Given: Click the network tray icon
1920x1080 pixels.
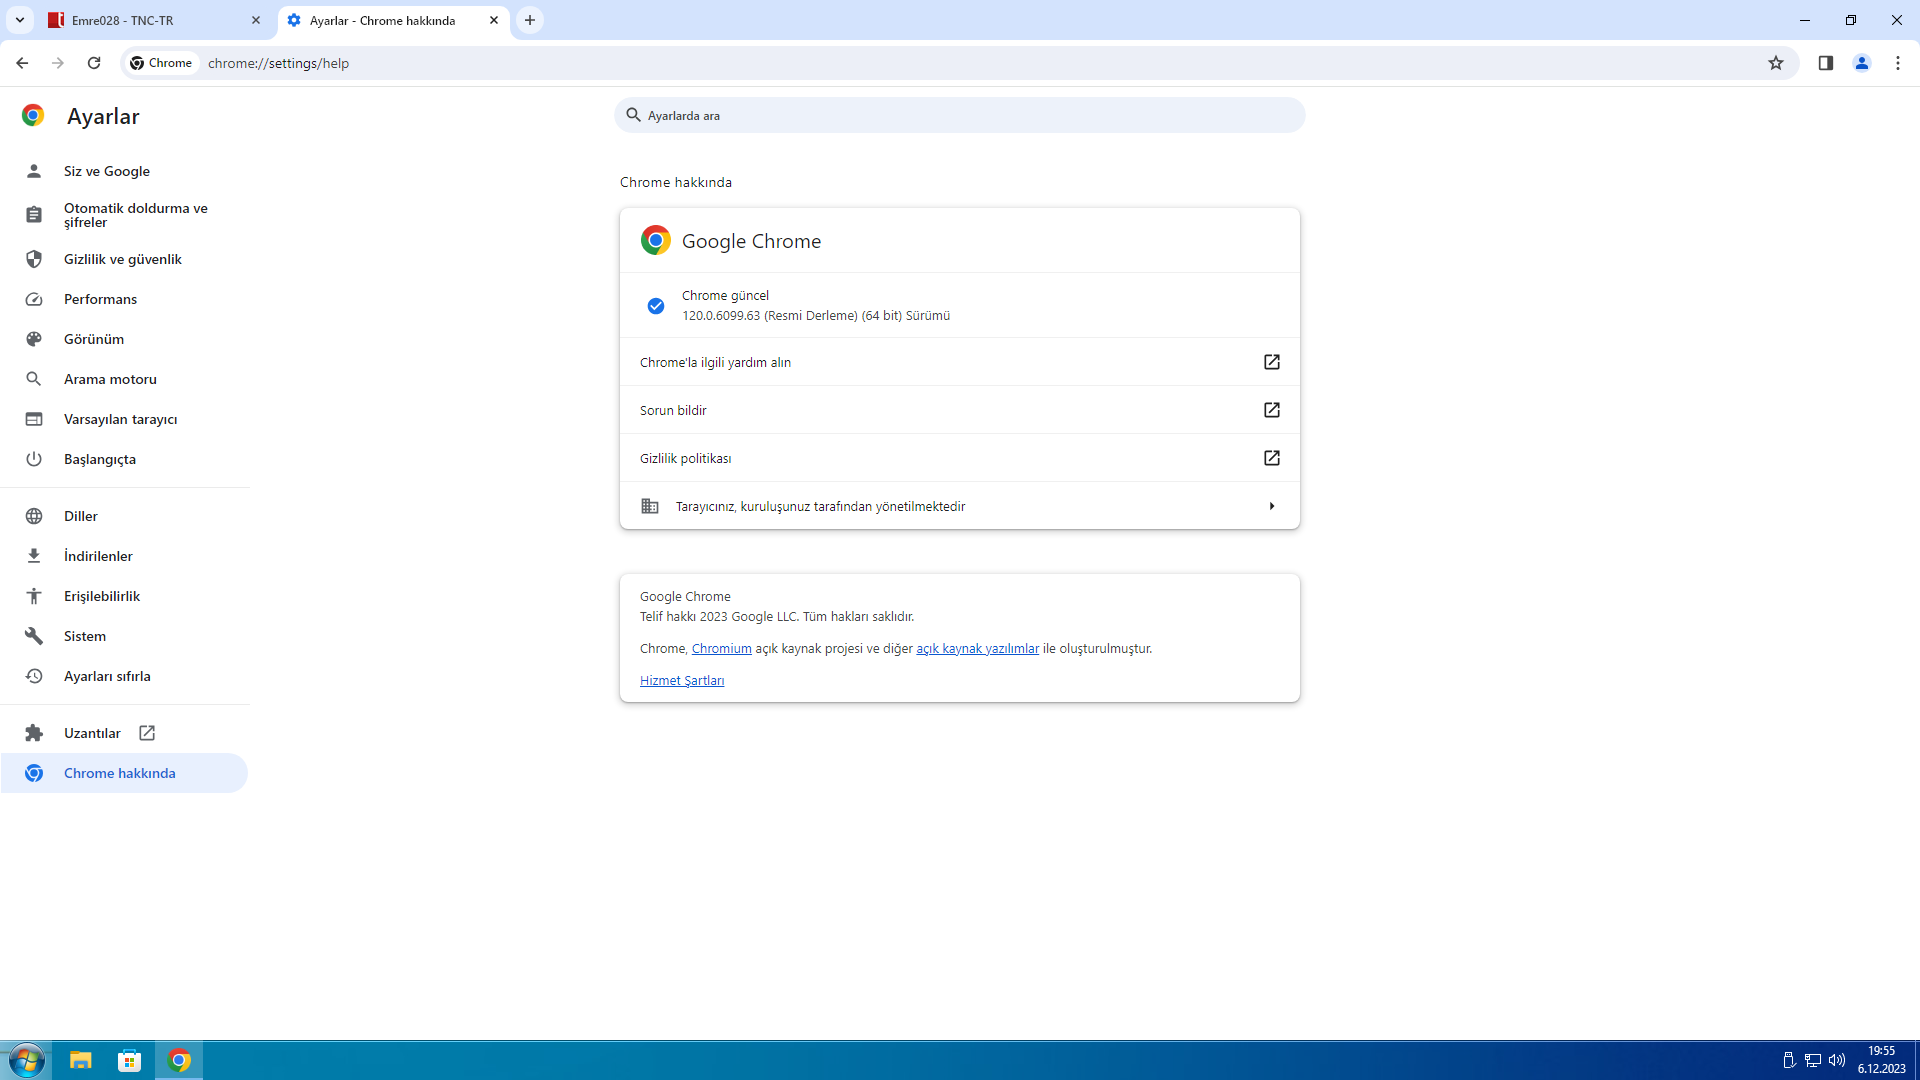Looking at the screenshot, I should point(1813,1060).
